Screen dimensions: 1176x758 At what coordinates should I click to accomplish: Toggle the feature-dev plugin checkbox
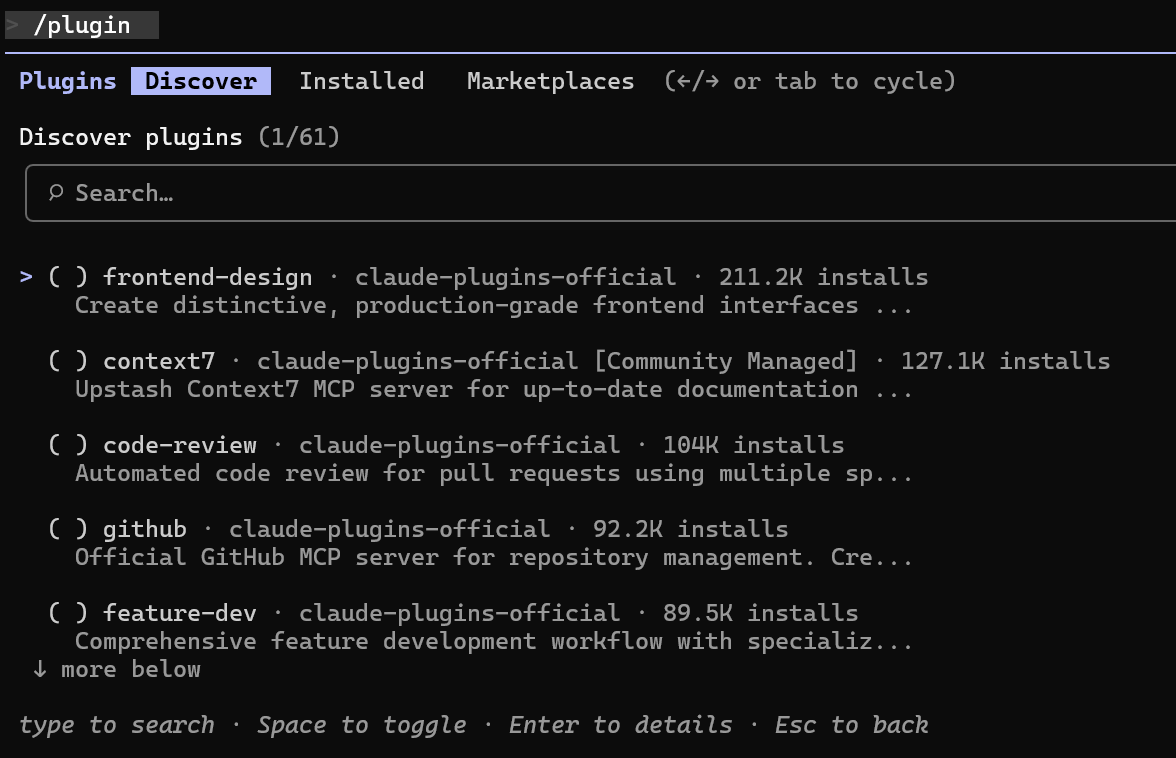coord(68,613)
